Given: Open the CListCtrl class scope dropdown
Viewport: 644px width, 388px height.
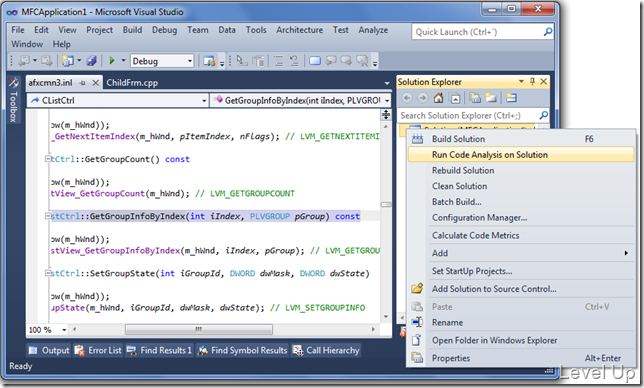Looking at the screenshot, I should [204, 101].
